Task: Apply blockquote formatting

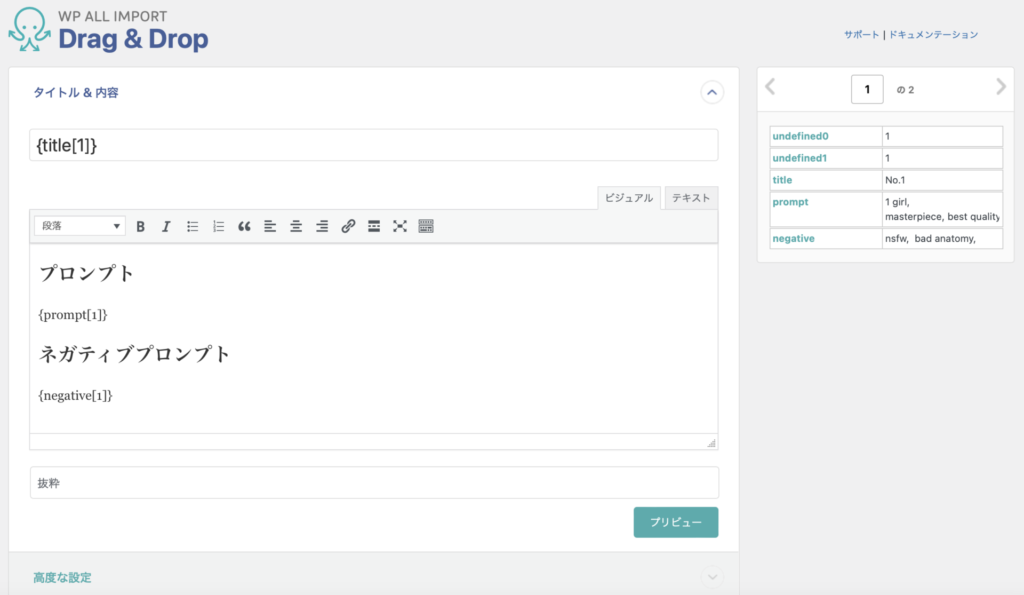Action: tap(245, 226)
